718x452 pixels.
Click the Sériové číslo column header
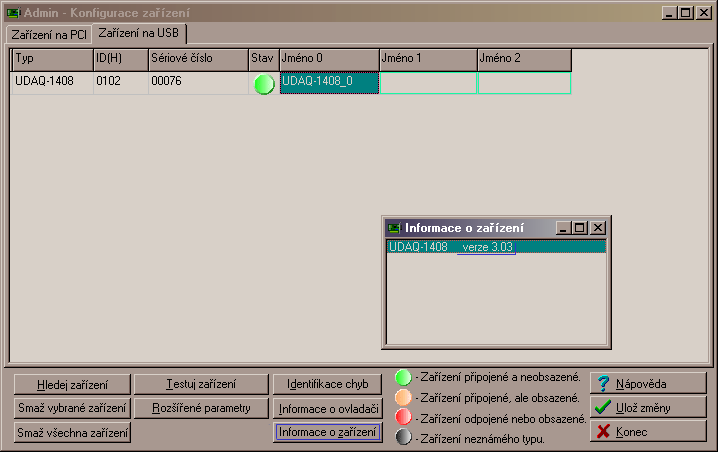(198, 60)
